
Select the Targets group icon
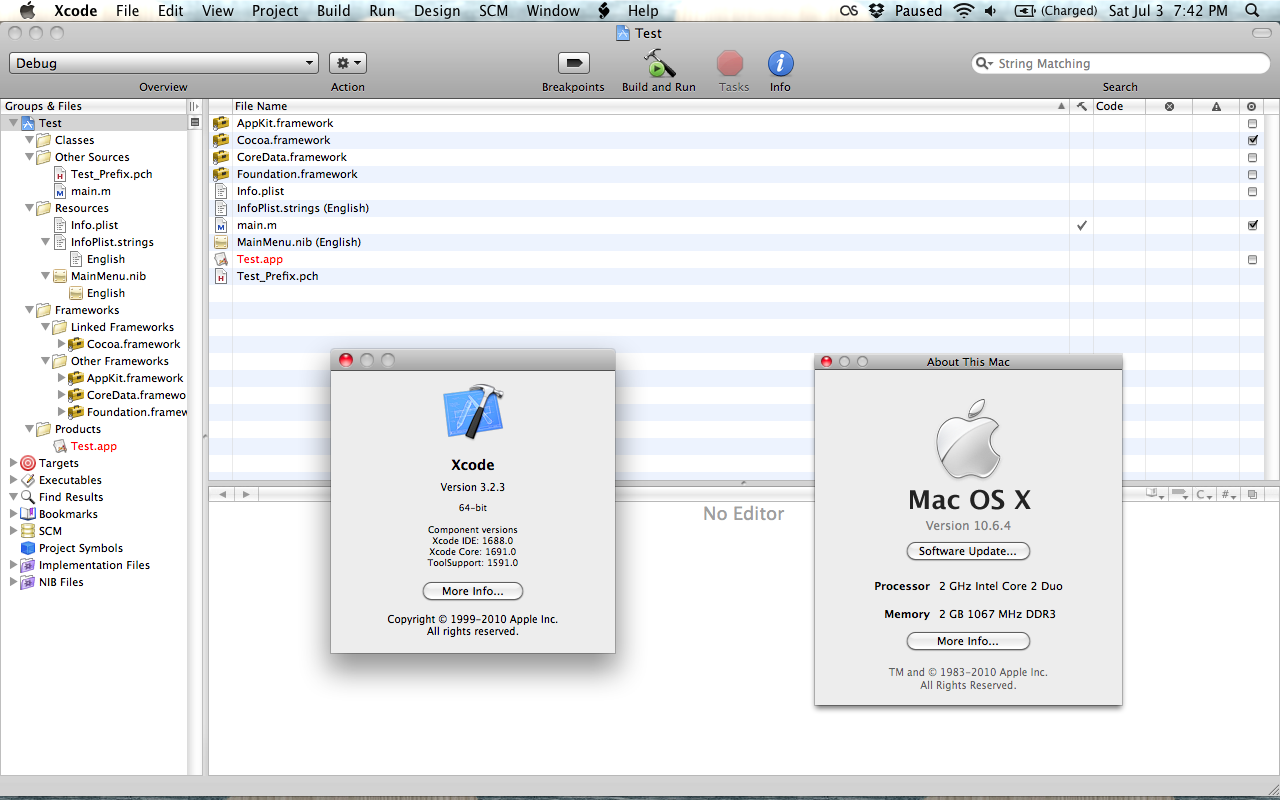click(x=28, y=463)
